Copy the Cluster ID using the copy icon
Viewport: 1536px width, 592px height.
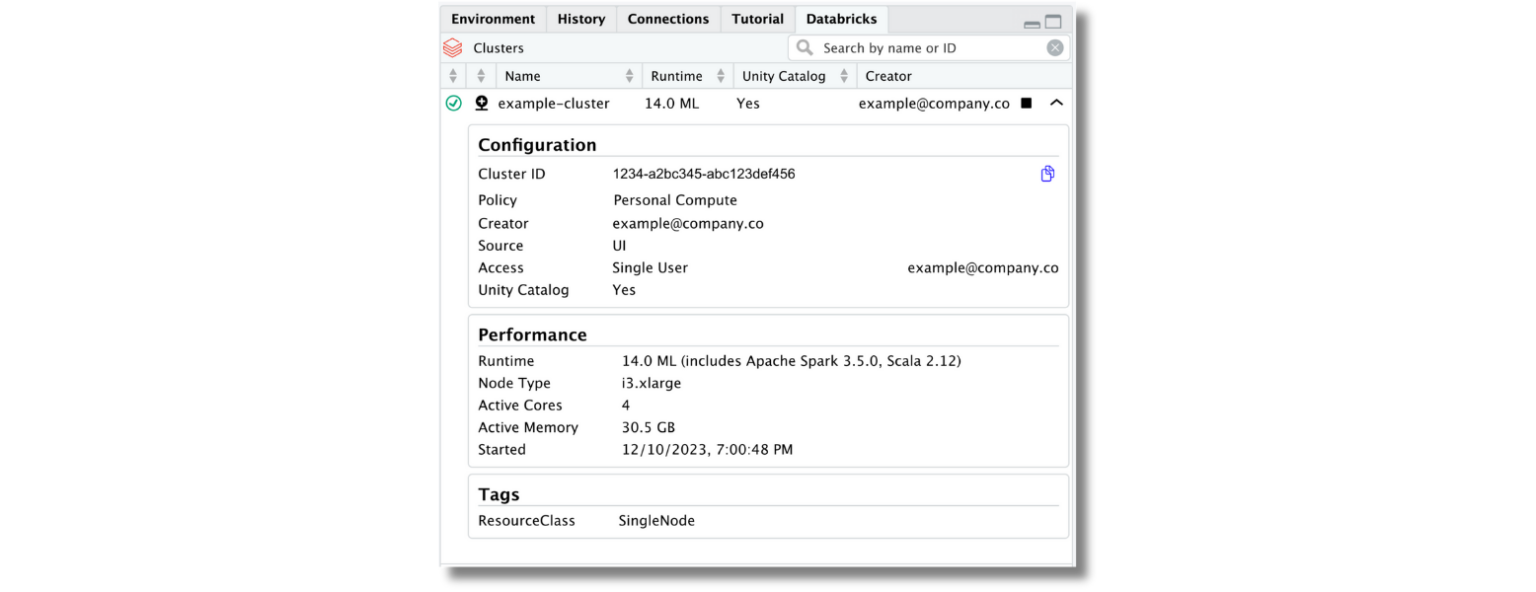tap(1047, 173)
